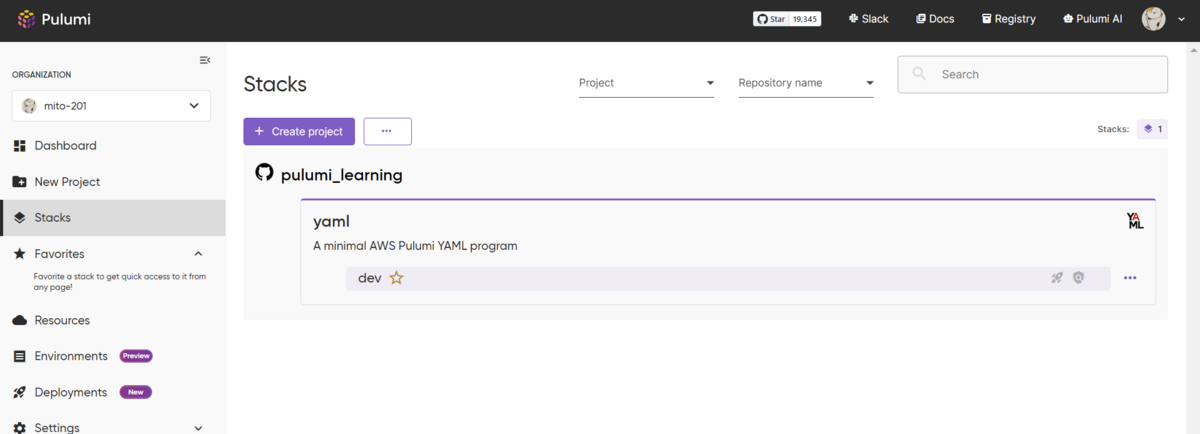
Task: Click the Create project button
Action: (x=299, y=131)
